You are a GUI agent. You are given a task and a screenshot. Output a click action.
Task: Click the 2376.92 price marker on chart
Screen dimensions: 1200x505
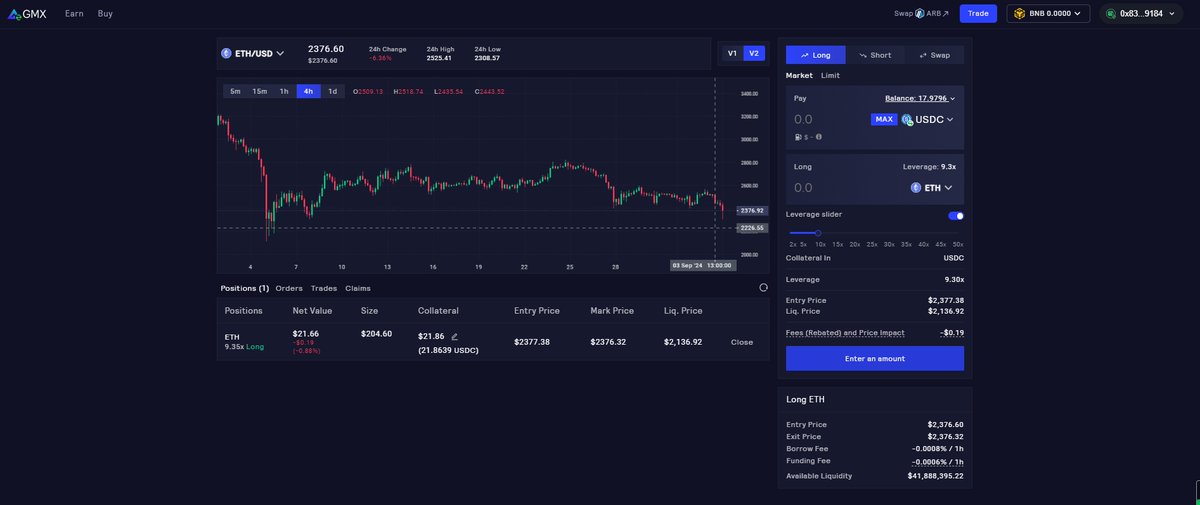pos(751,210)
